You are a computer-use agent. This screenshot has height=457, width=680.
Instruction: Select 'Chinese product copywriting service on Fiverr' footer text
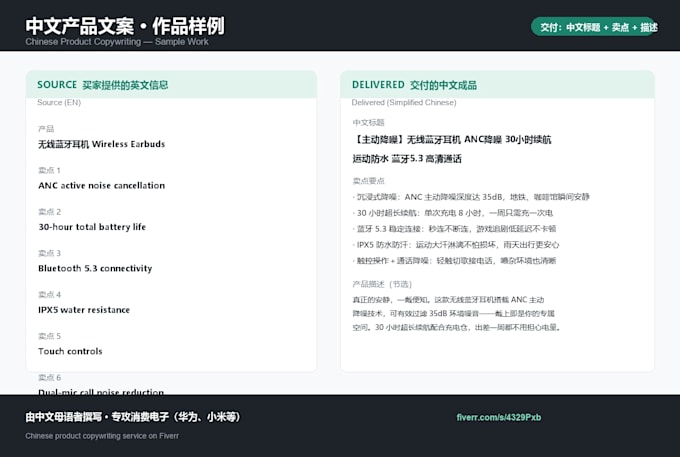pyautogui.click(x=102, y=436)
